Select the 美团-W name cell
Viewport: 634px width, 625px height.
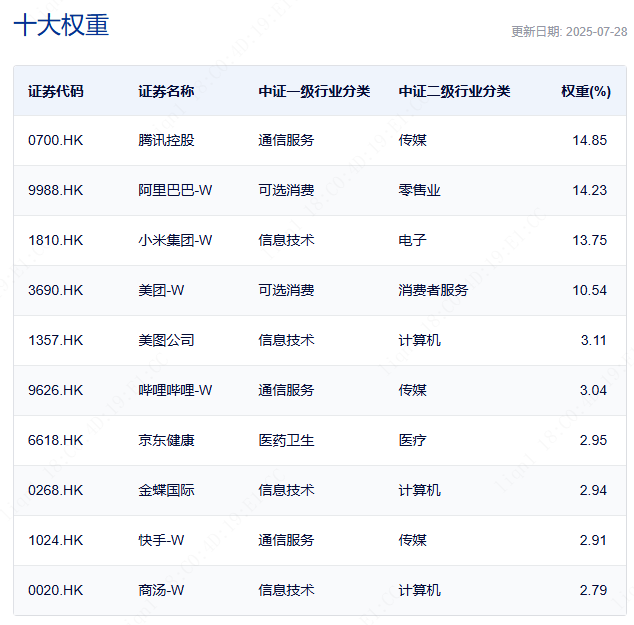tap(161, 290)
